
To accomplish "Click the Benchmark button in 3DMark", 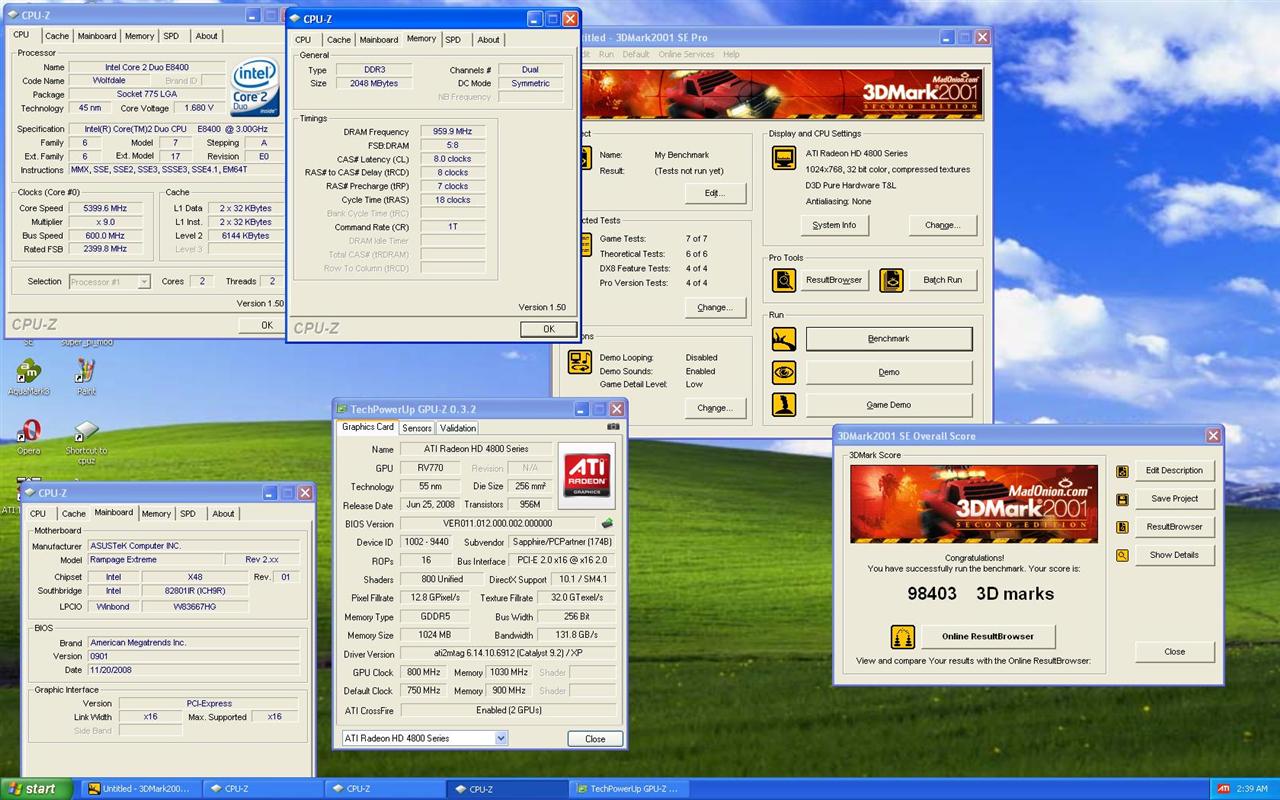I will point(889,339).
